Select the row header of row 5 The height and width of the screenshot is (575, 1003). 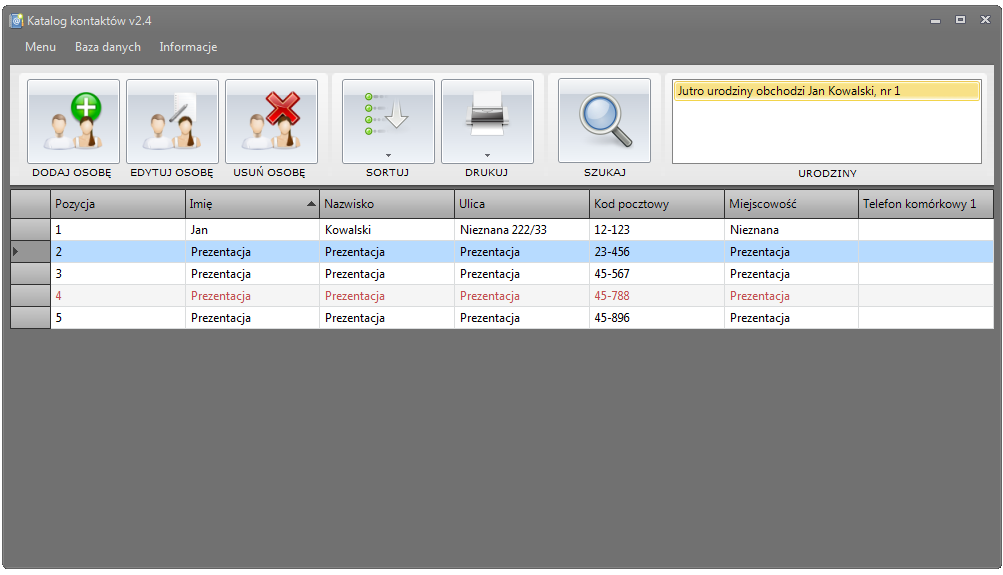pos(30,318)
